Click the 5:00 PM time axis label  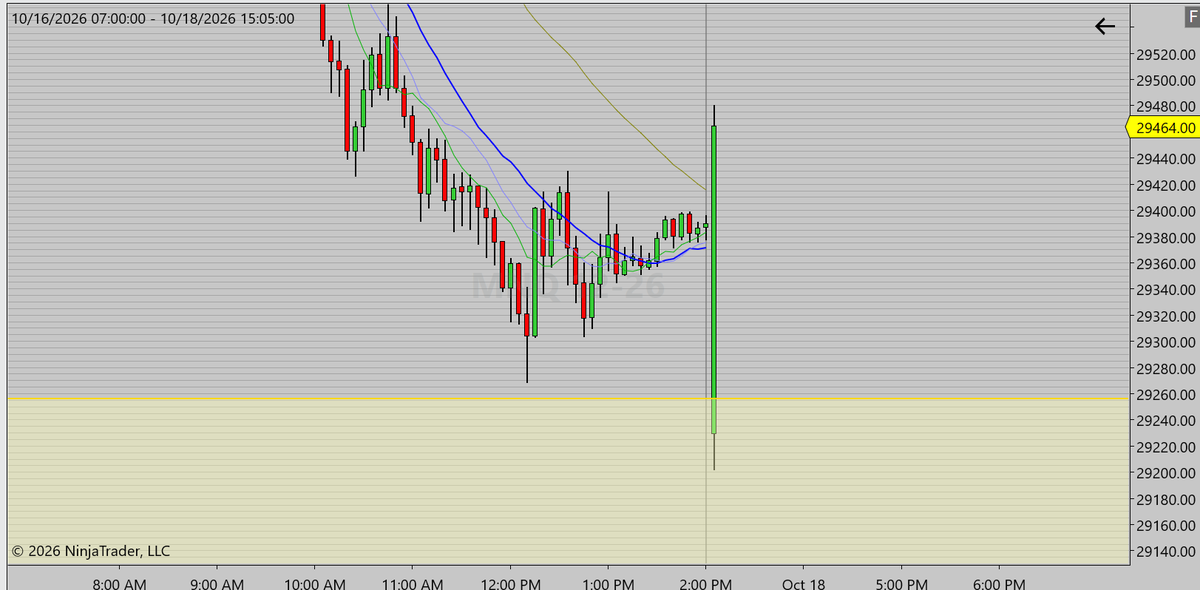click(901, 584)
